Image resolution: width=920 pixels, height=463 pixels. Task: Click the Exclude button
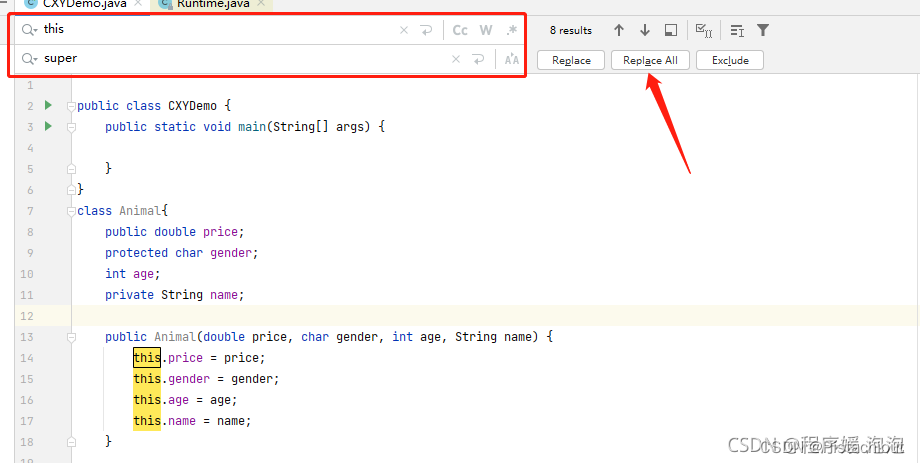730,60
